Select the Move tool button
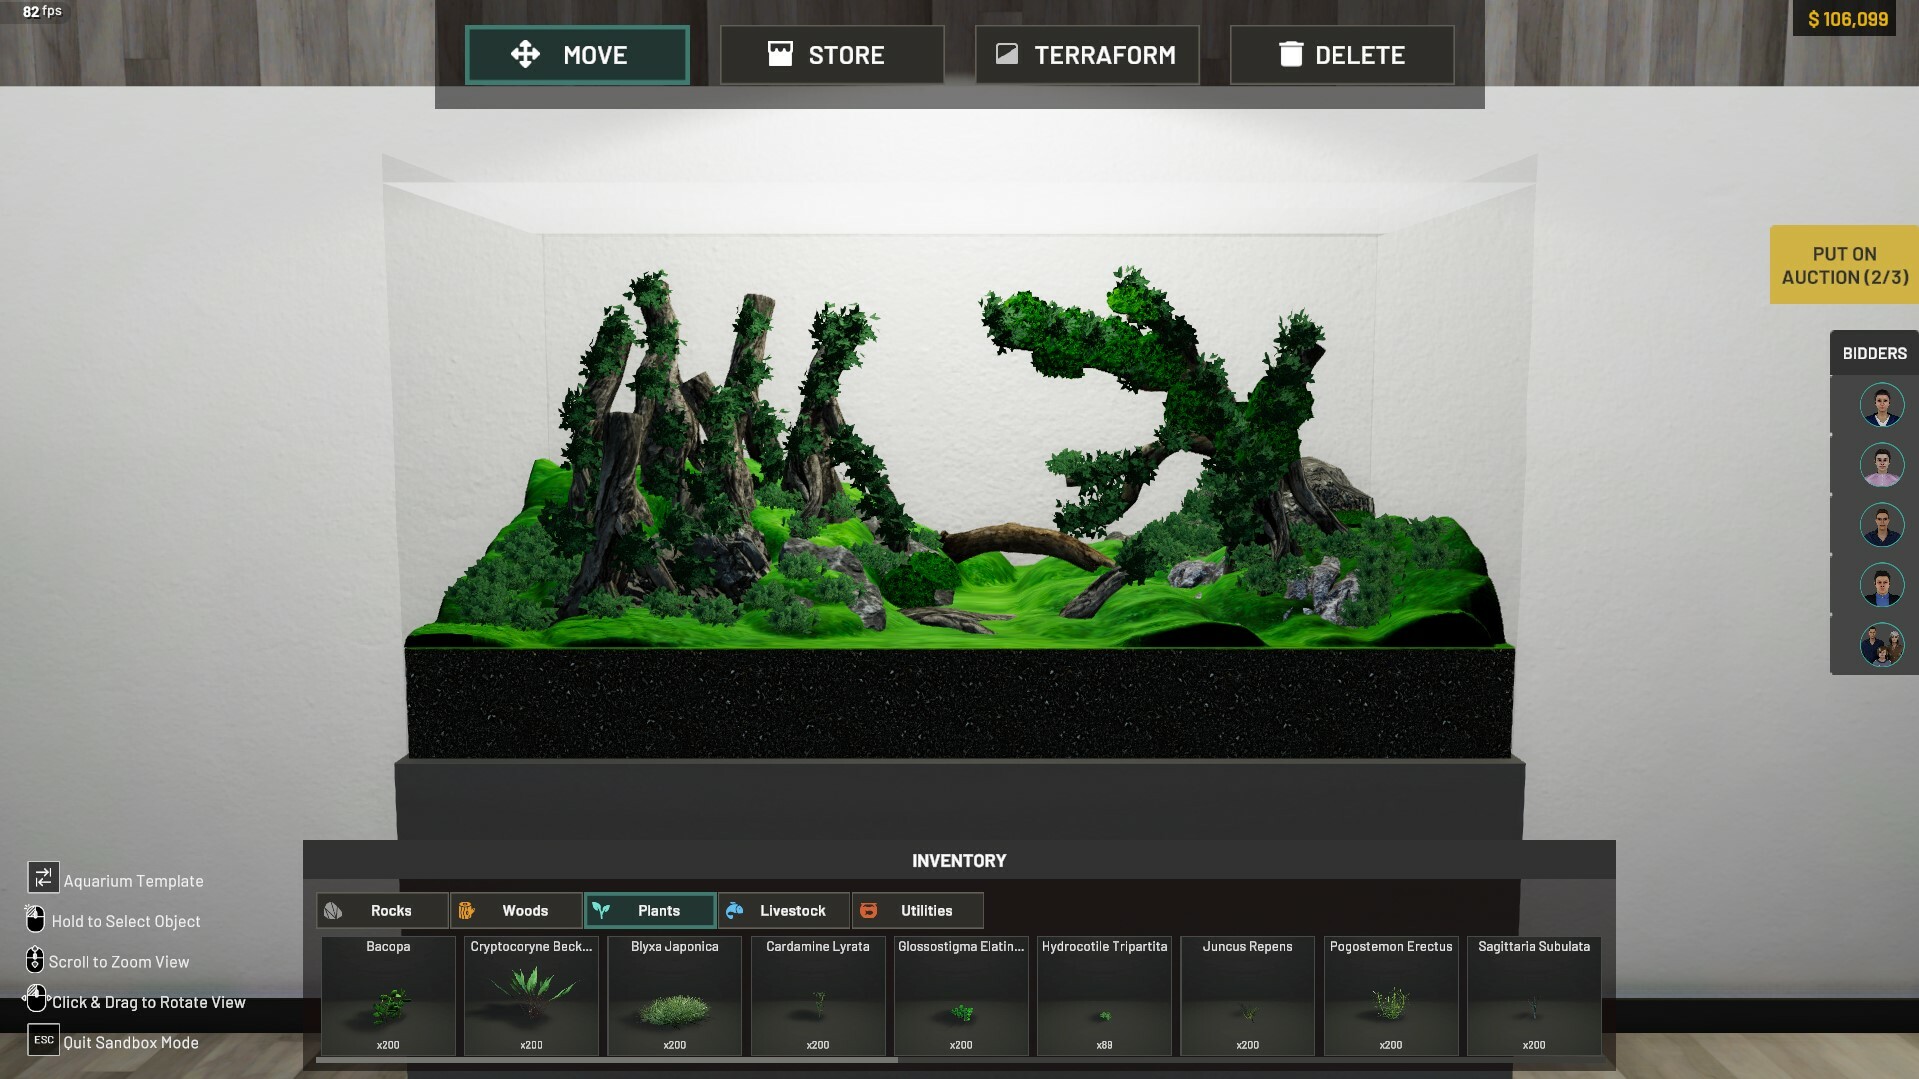Viewport: 1919px width, 1079px height. coord(577,55)
